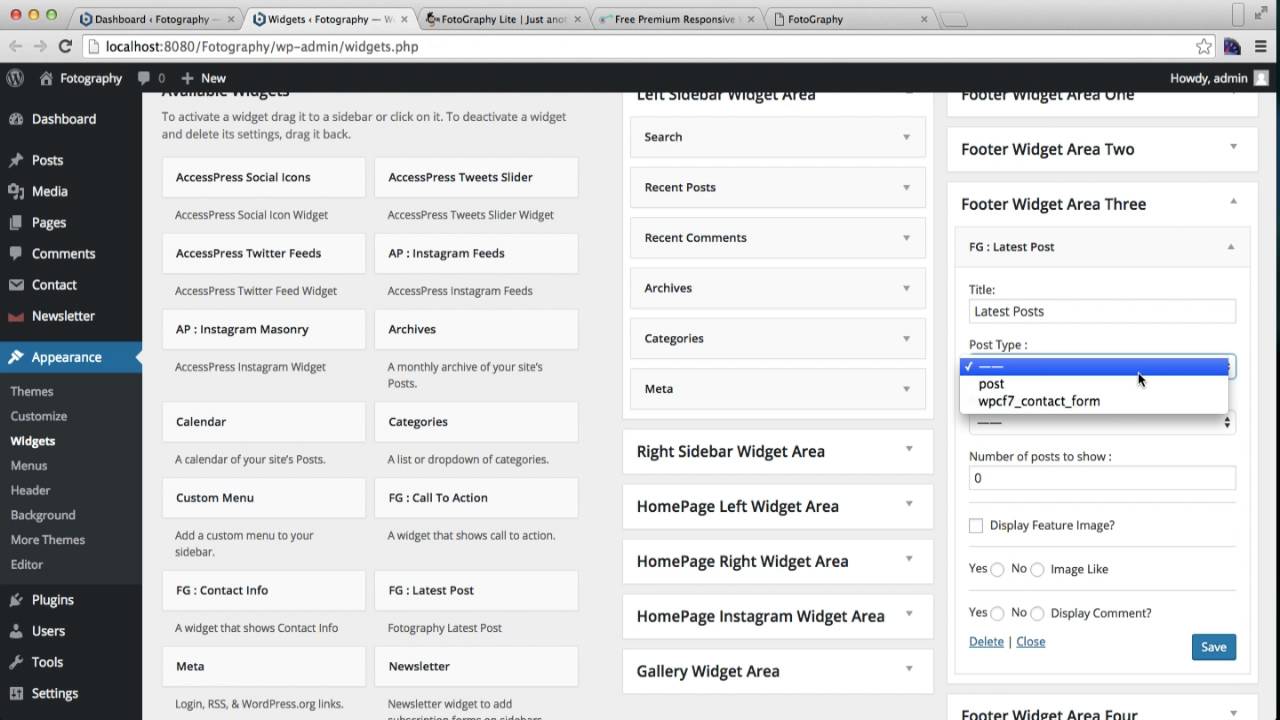Select Yes radio for Display Comment

click(997, 613)
